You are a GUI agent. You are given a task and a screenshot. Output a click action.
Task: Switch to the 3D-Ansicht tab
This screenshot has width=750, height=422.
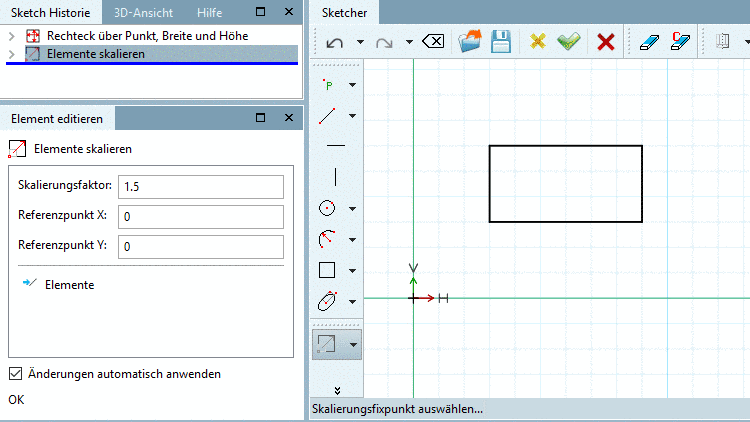(143, 12)
